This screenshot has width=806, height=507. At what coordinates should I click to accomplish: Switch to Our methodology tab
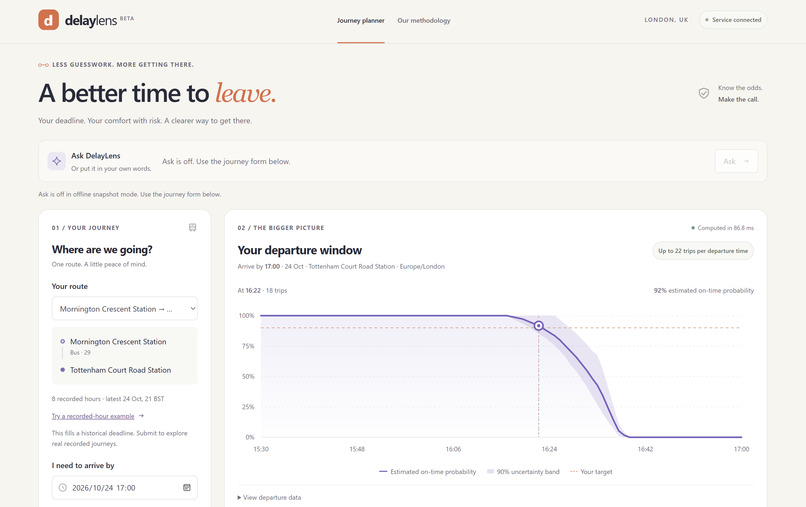pyautogui.click(x=424, y=21)
